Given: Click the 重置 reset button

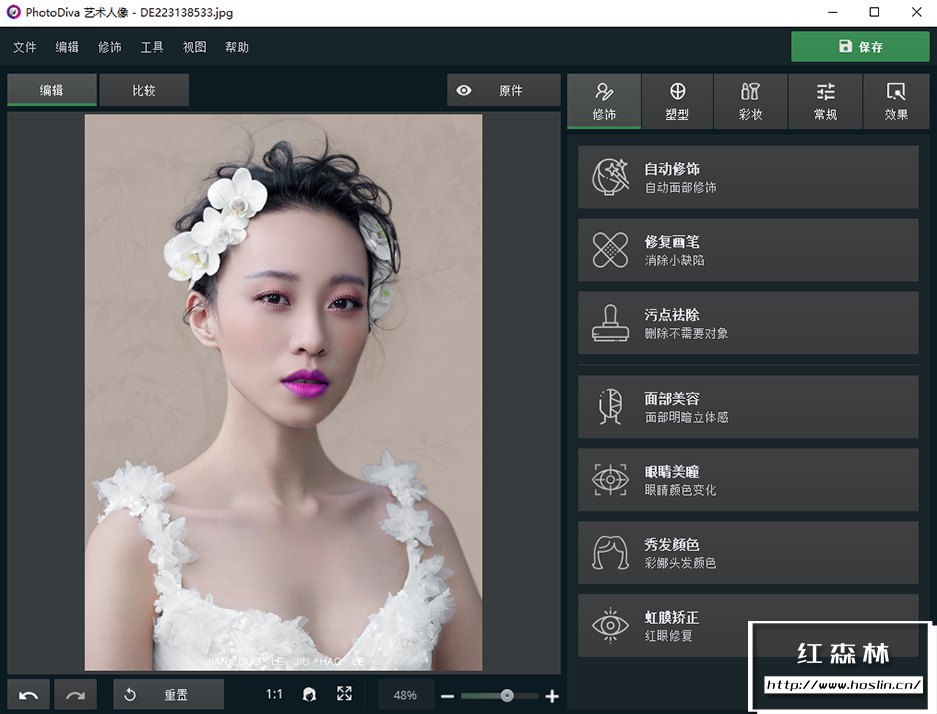Looking at the screenshot, I should pos(169,695).
